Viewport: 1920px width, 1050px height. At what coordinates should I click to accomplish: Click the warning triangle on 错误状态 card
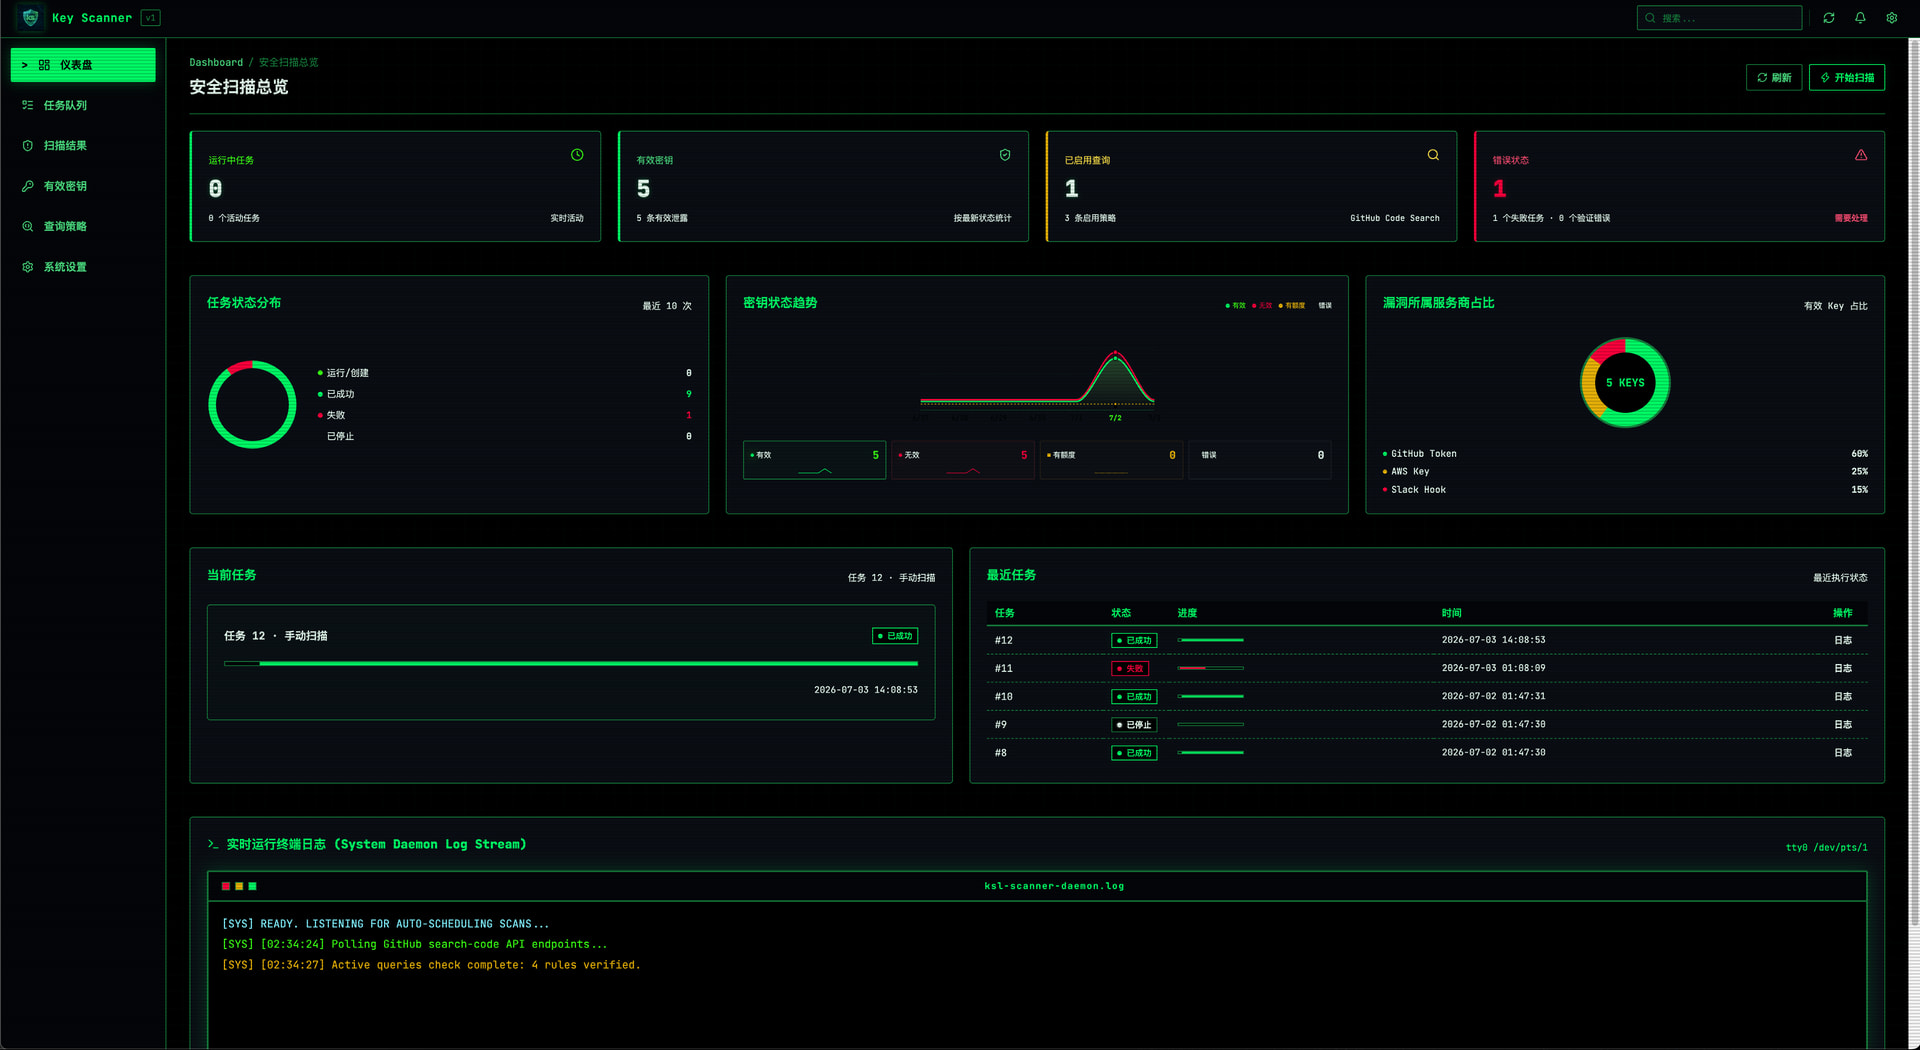(1861, 155)
